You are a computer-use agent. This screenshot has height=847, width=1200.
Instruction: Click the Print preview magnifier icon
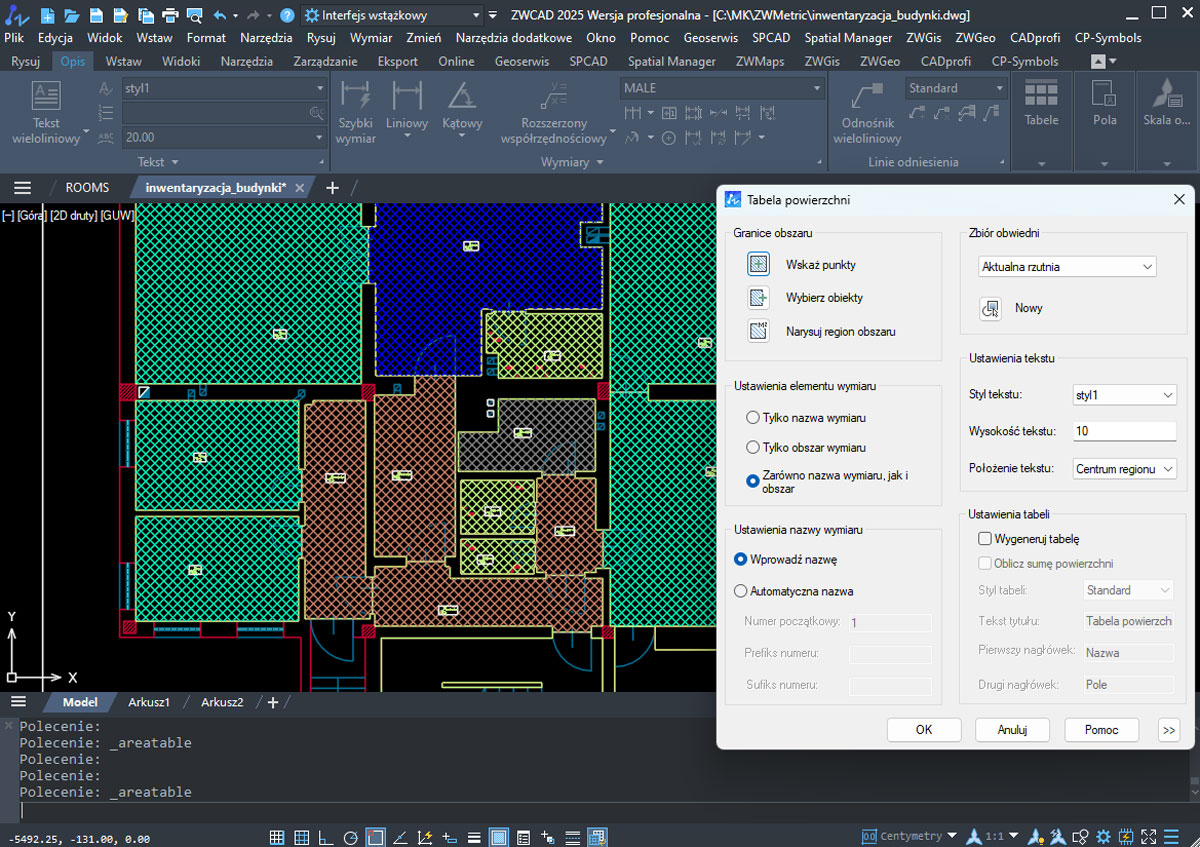[x=194, y=15]
